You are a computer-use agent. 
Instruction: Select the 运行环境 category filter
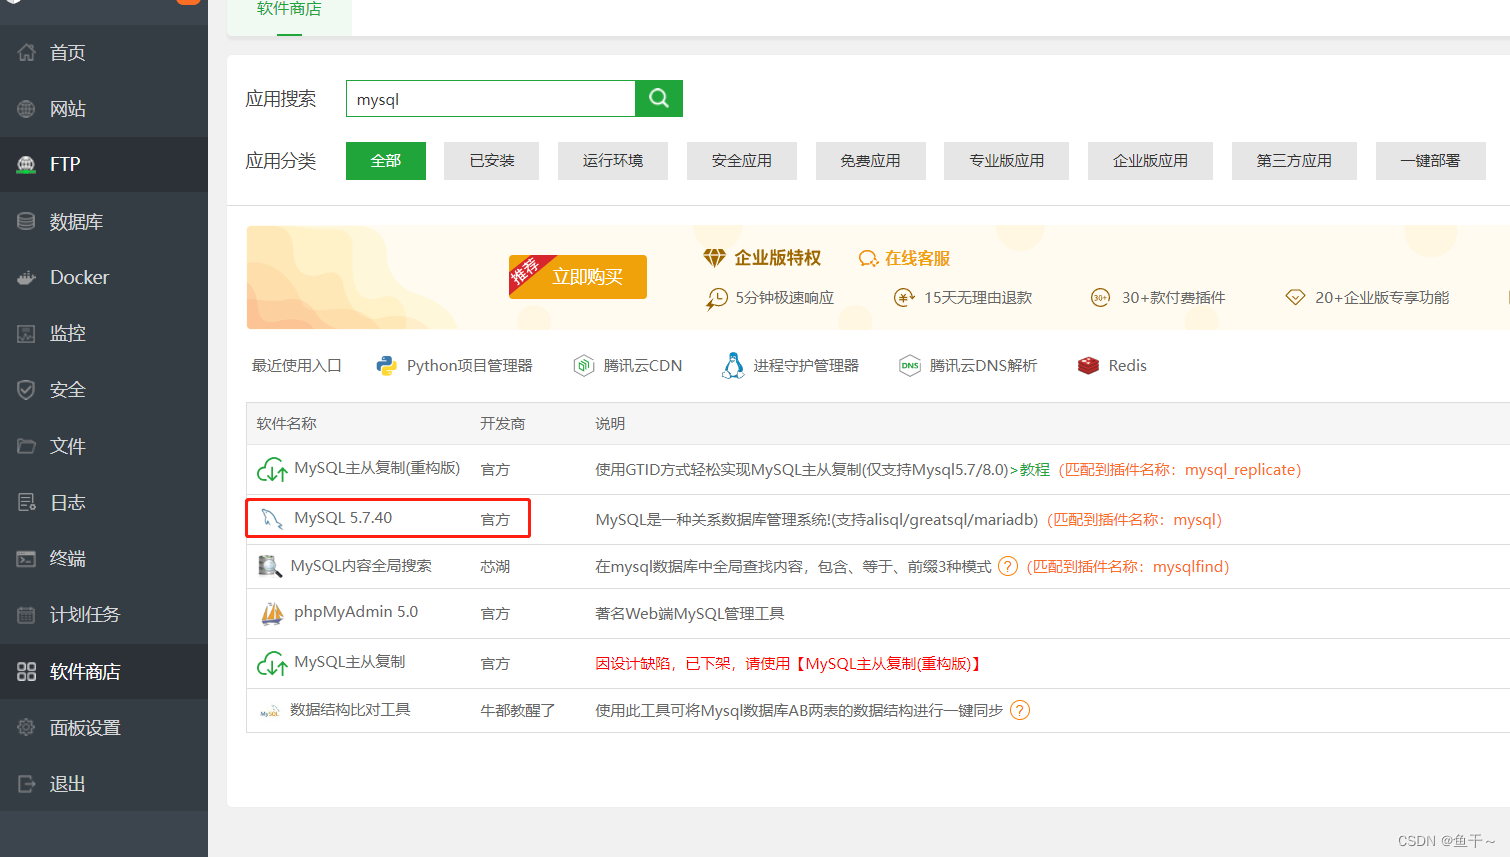pos(613,161)
